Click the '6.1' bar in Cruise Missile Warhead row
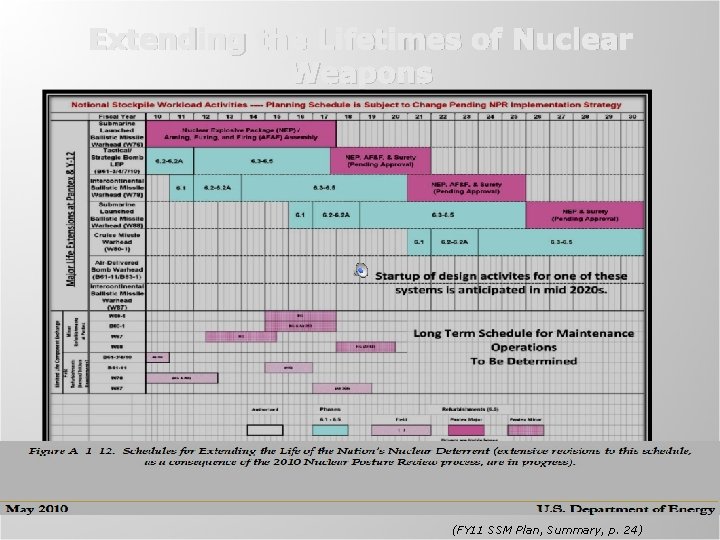The width and height of the screenshot is (720, 540). (419, 242)
